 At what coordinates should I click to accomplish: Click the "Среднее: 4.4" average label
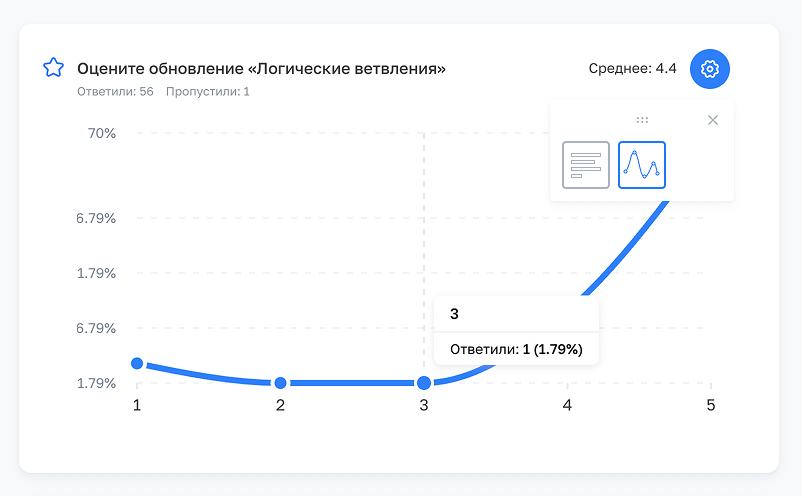point(632,69)
